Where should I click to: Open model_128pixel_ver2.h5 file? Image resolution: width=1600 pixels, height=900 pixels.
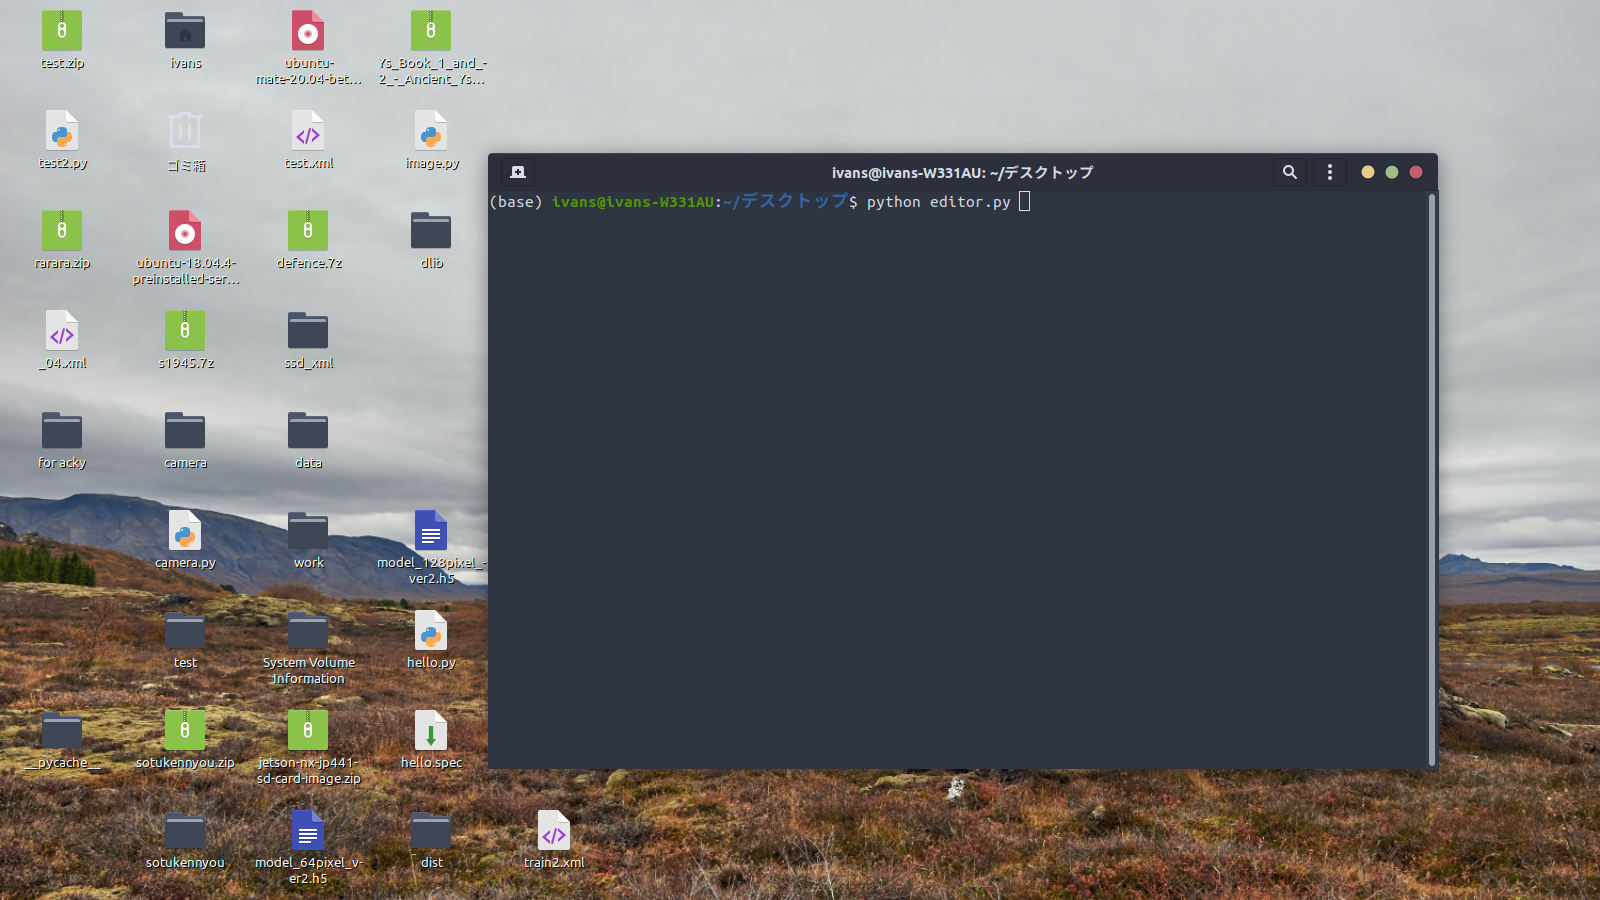click(430, 531)
